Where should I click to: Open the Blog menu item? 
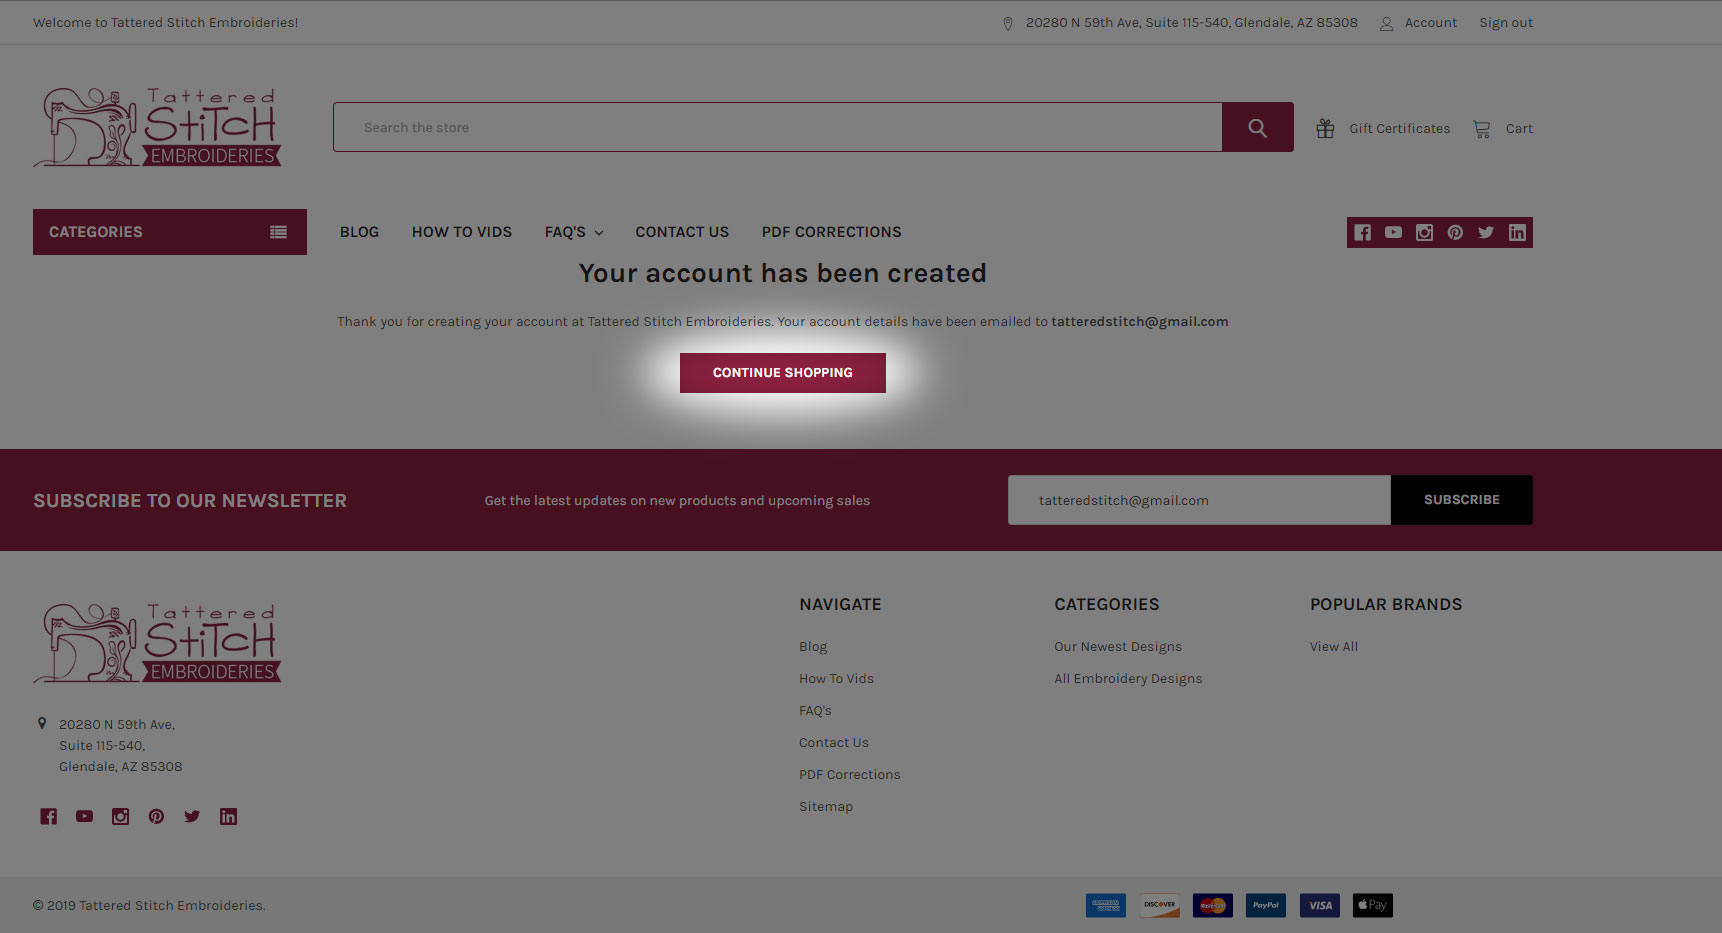pos(359,232)
